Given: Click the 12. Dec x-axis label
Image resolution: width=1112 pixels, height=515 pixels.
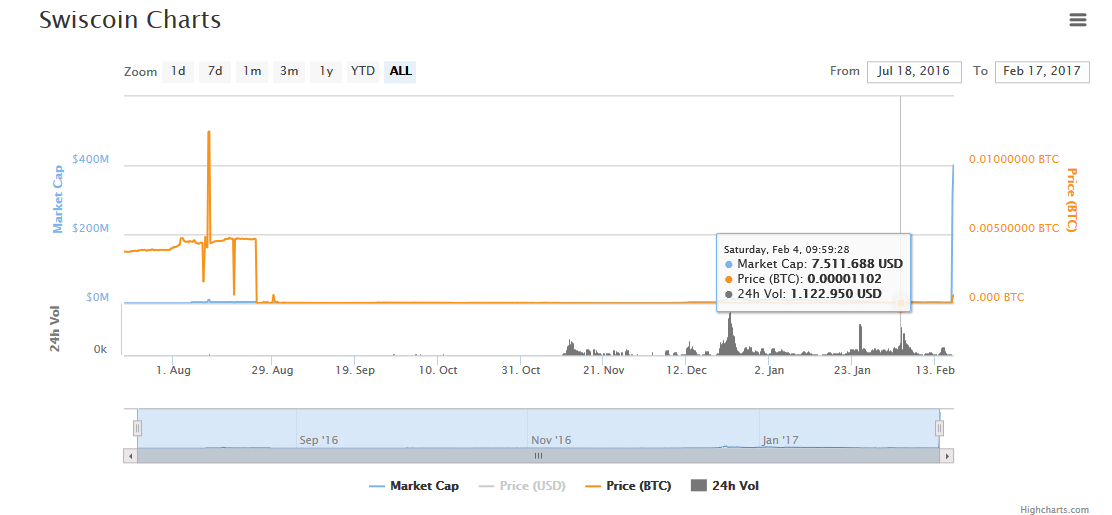Looking at the screenshot, I should click(686, 370).
